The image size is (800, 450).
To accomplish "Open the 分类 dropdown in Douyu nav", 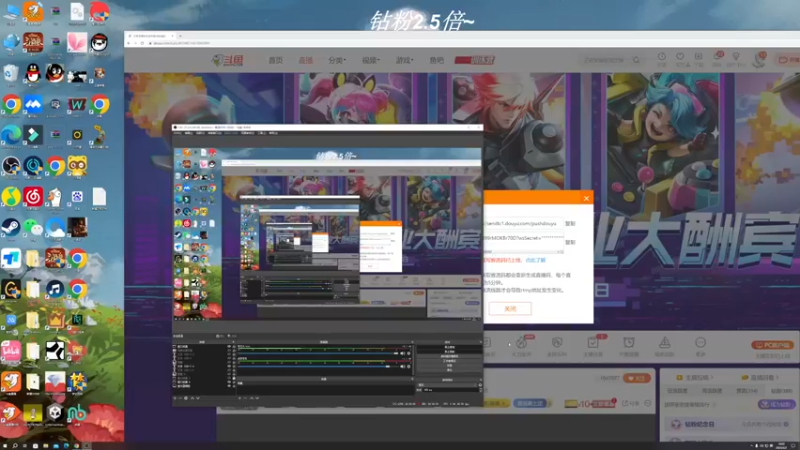I will [x=337, y=60].
